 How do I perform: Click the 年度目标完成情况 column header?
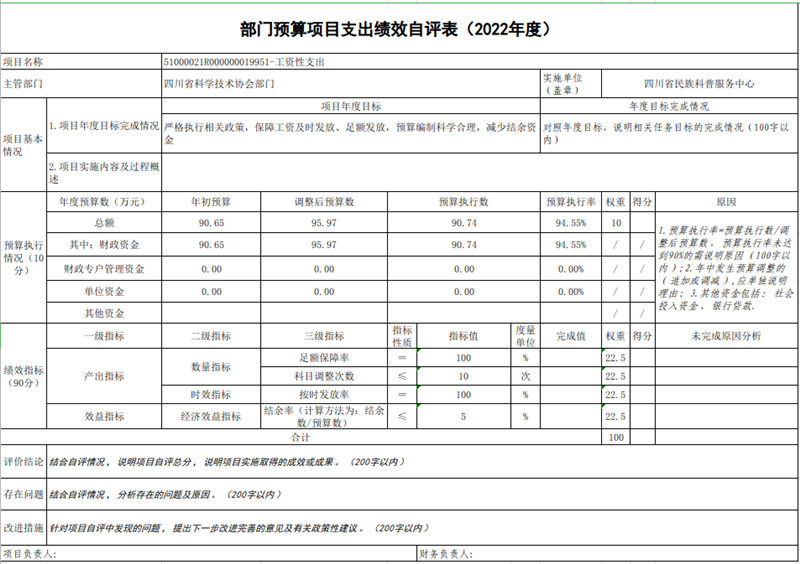pos(668,106)
